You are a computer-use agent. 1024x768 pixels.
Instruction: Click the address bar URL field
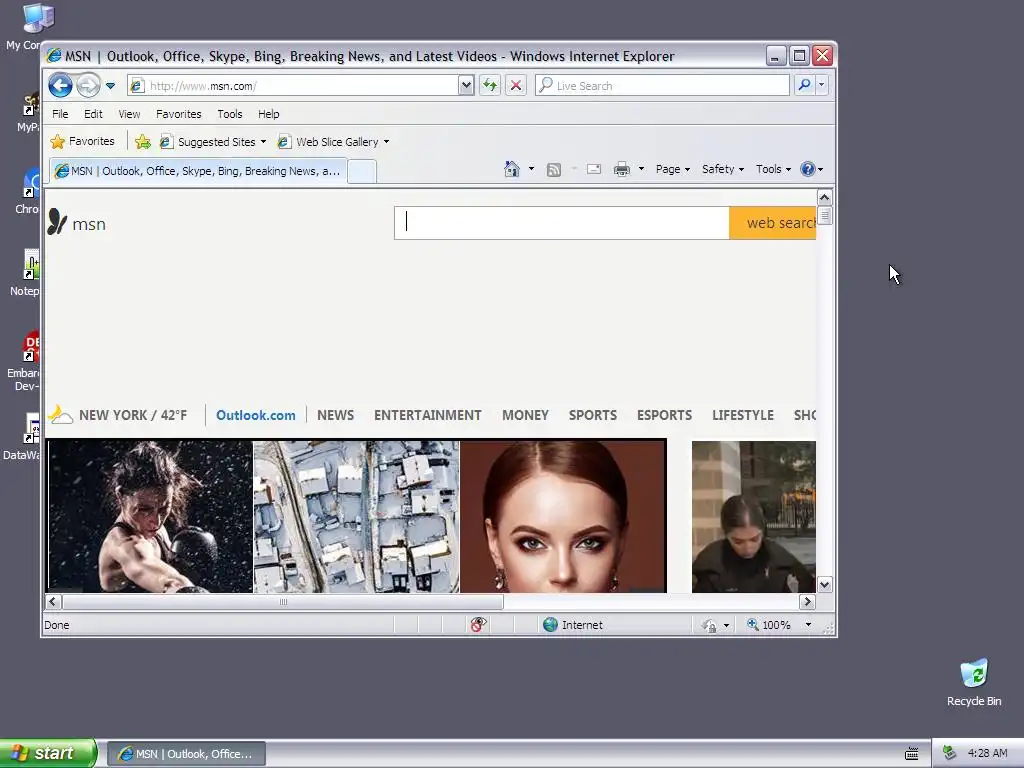(x=293, y=86)
